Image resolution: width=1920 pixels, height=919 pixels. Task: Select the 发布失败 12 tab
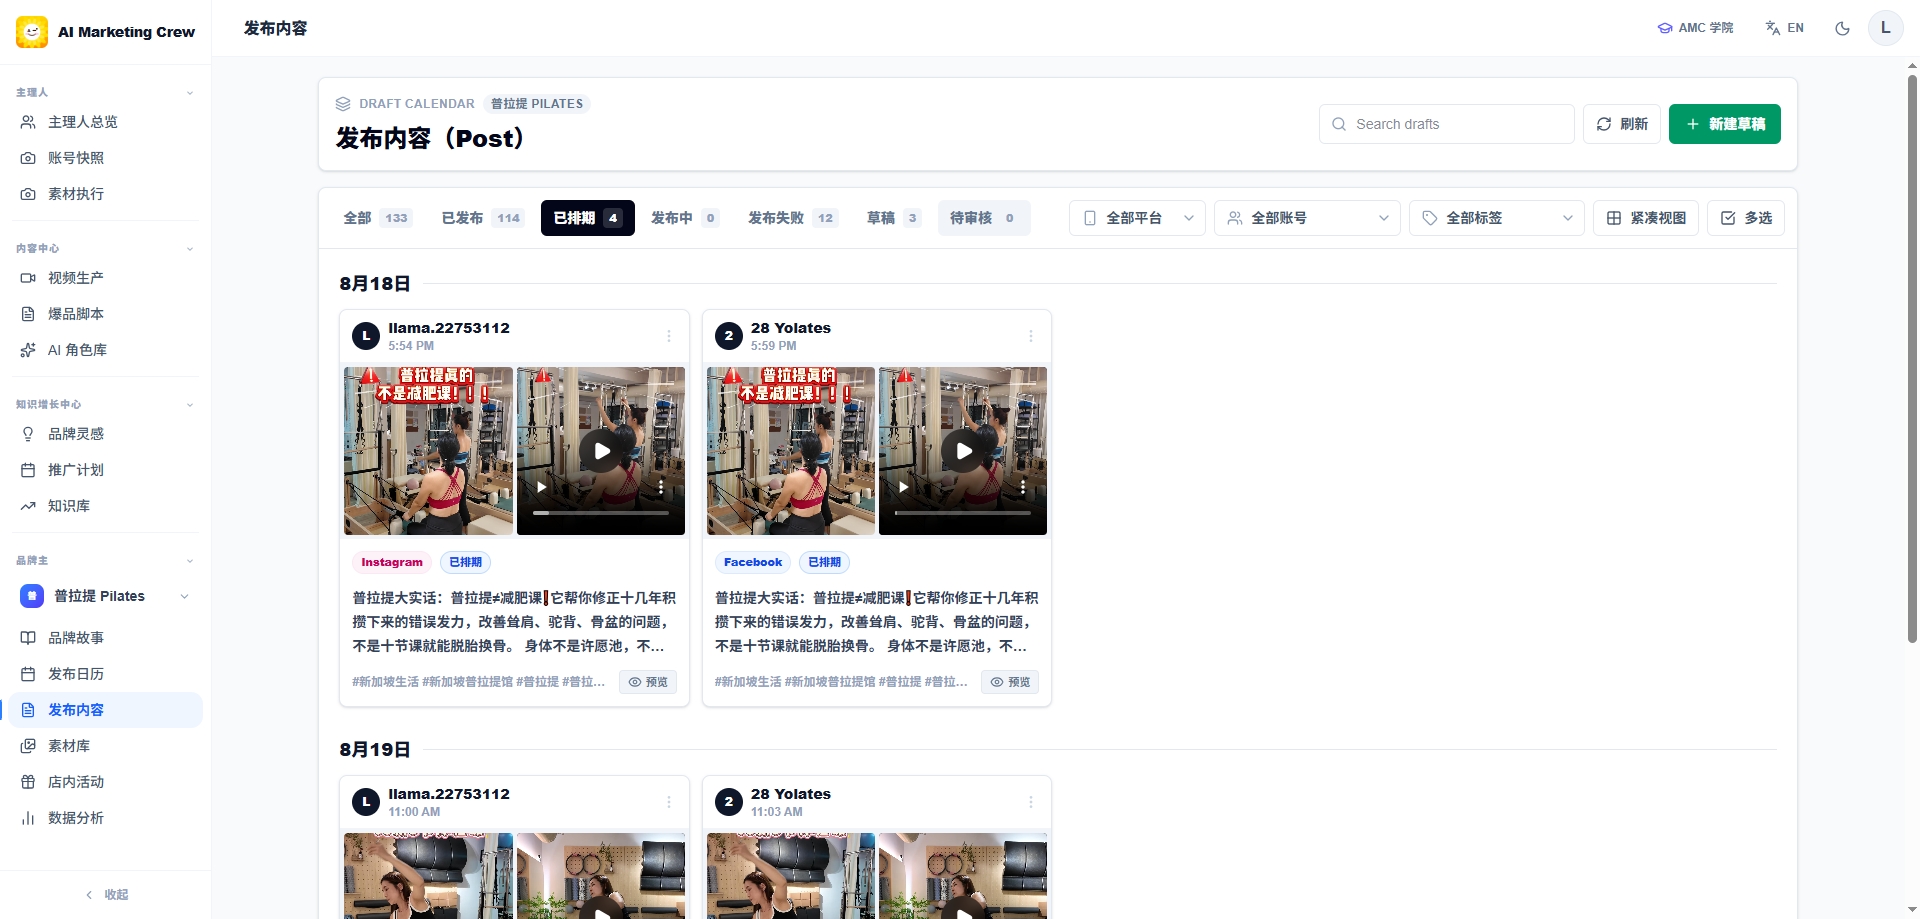coord(792,218)
